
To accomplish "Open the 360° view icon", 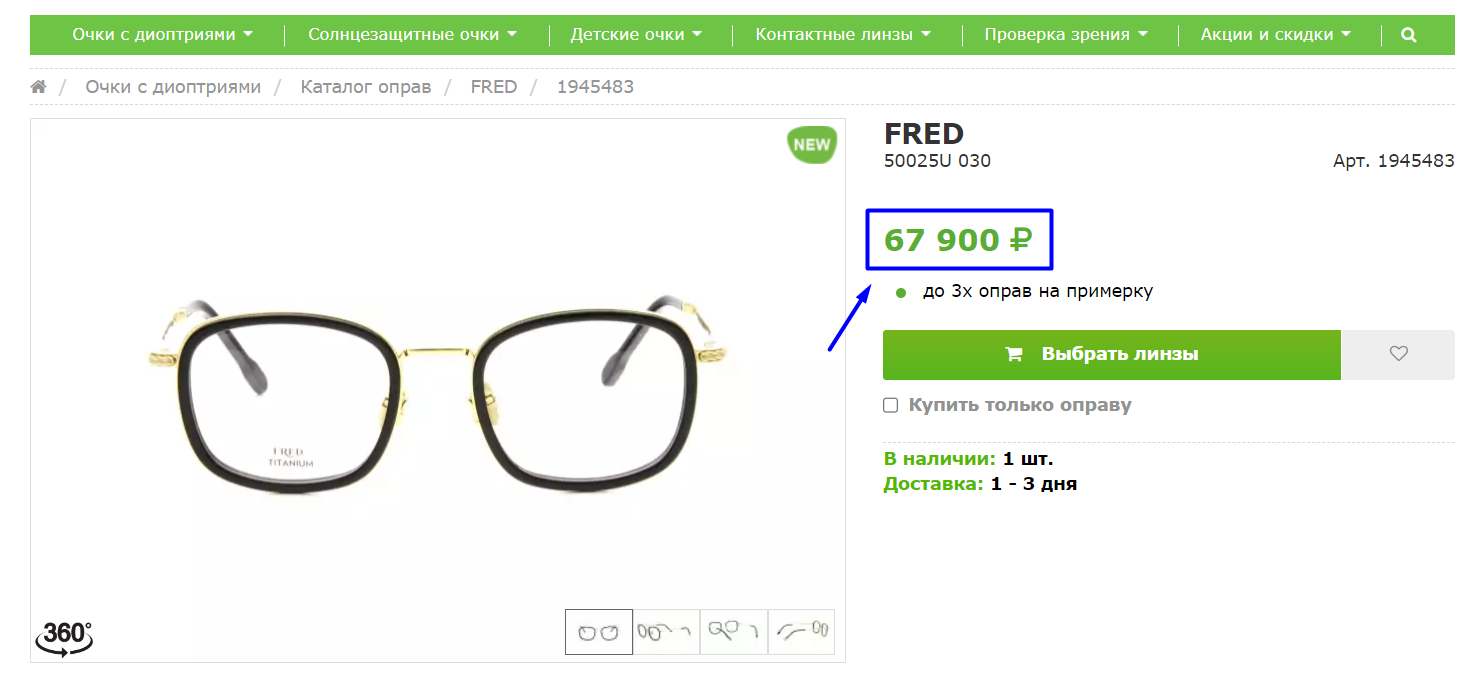I will click(x=64, y=638).
